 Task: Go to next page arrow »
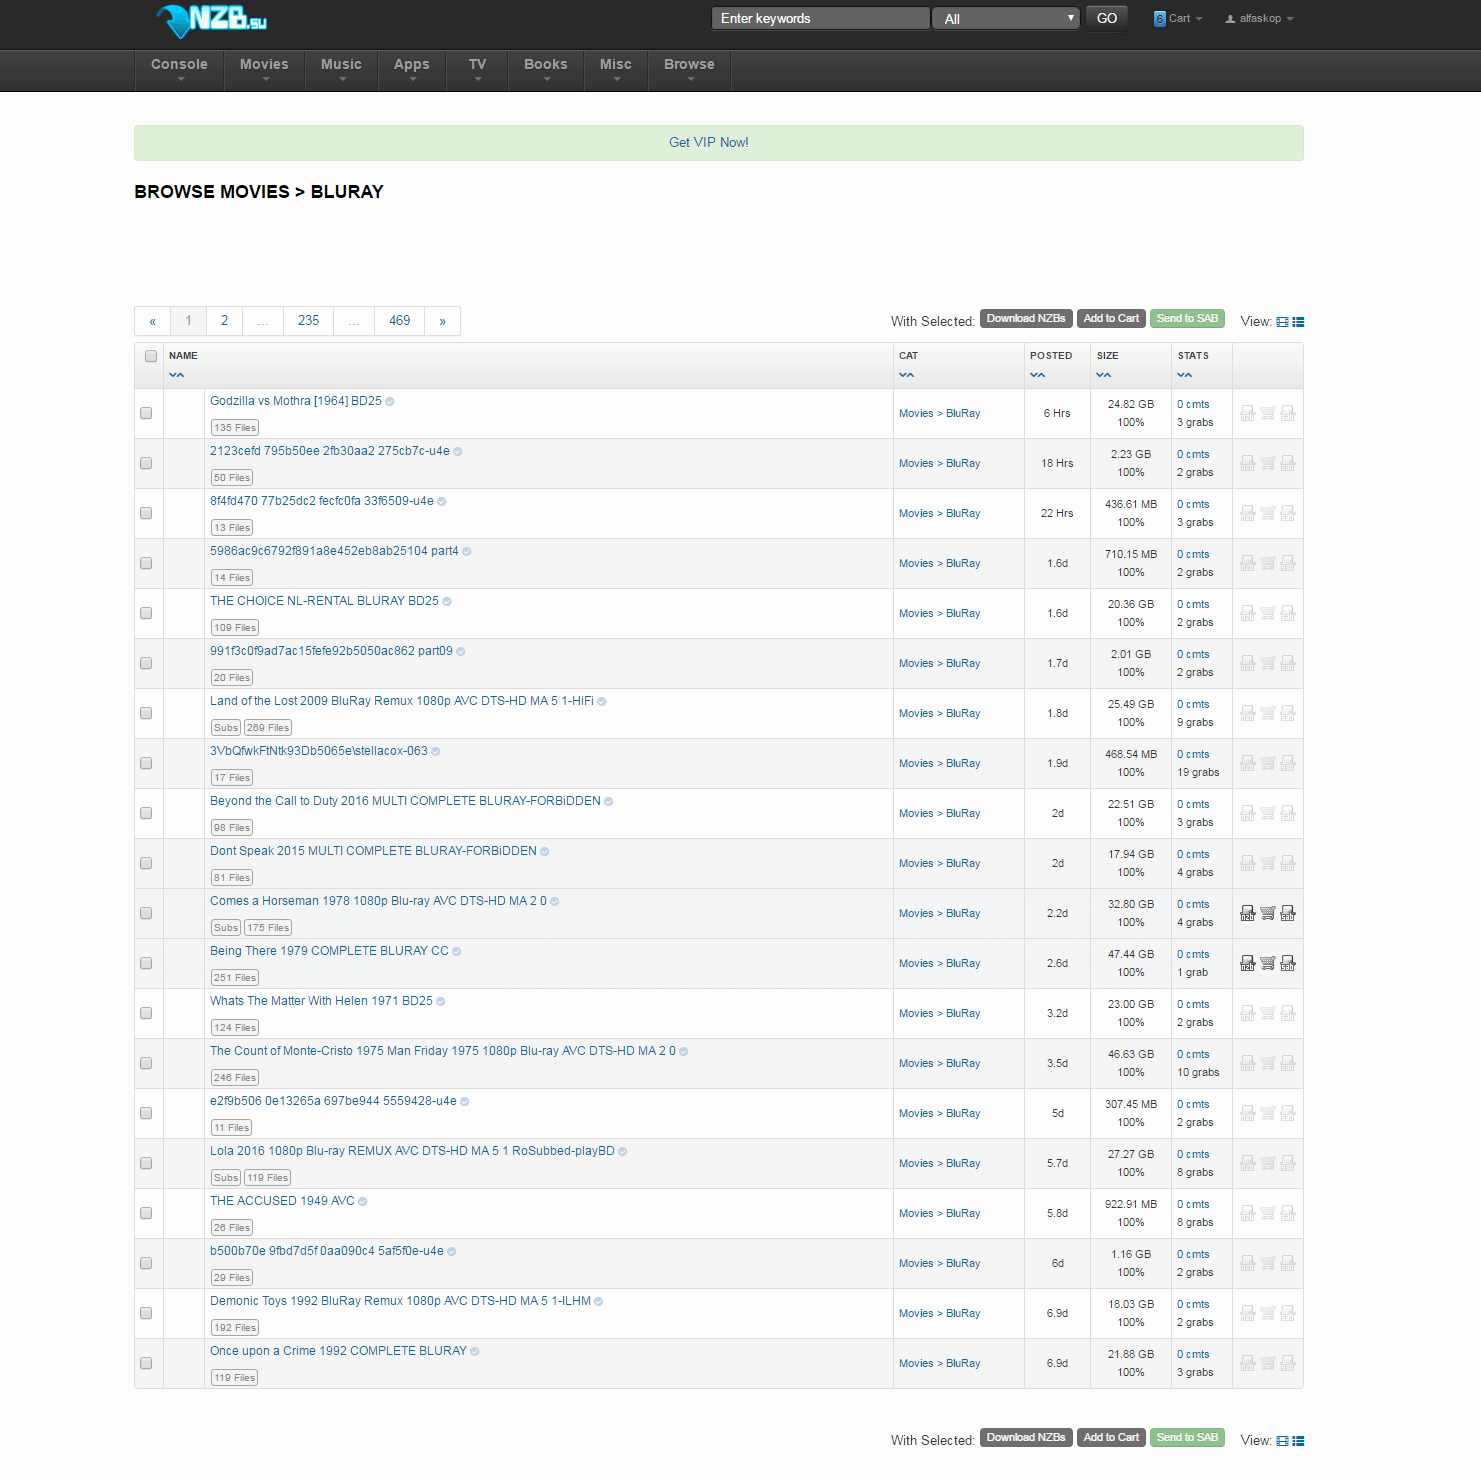(442, 321)
